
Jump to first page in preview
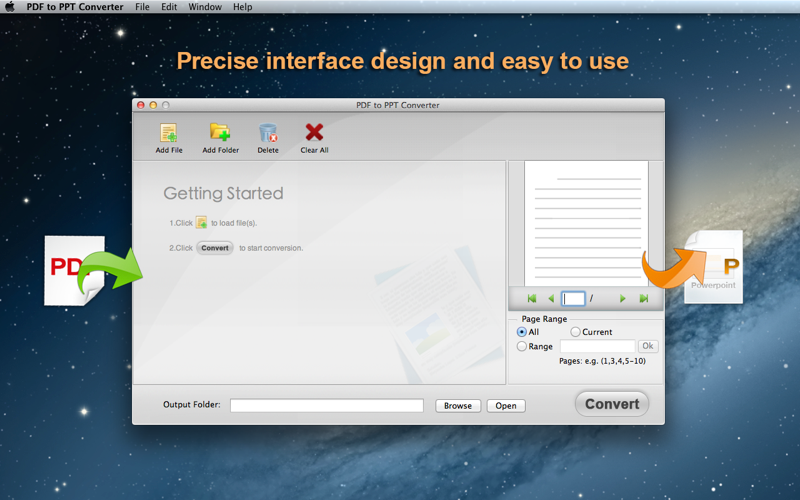531,299
